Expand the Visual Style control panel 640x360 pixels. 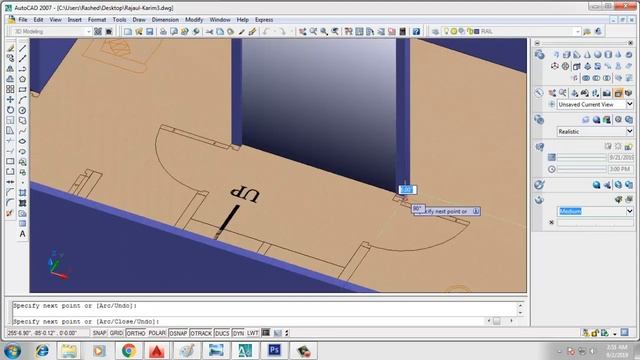539,120
